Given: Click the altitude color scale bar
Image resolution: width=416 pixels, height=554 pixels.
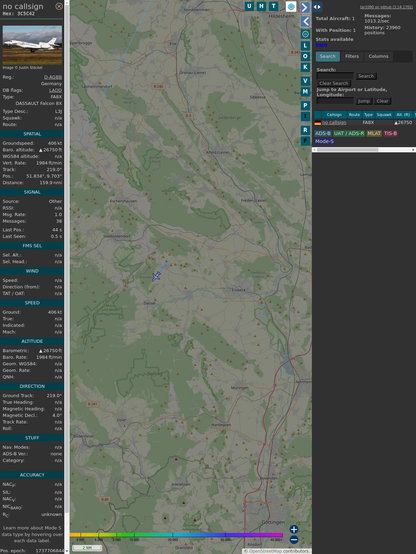Looking at the screenshot, I should (176, 535).
